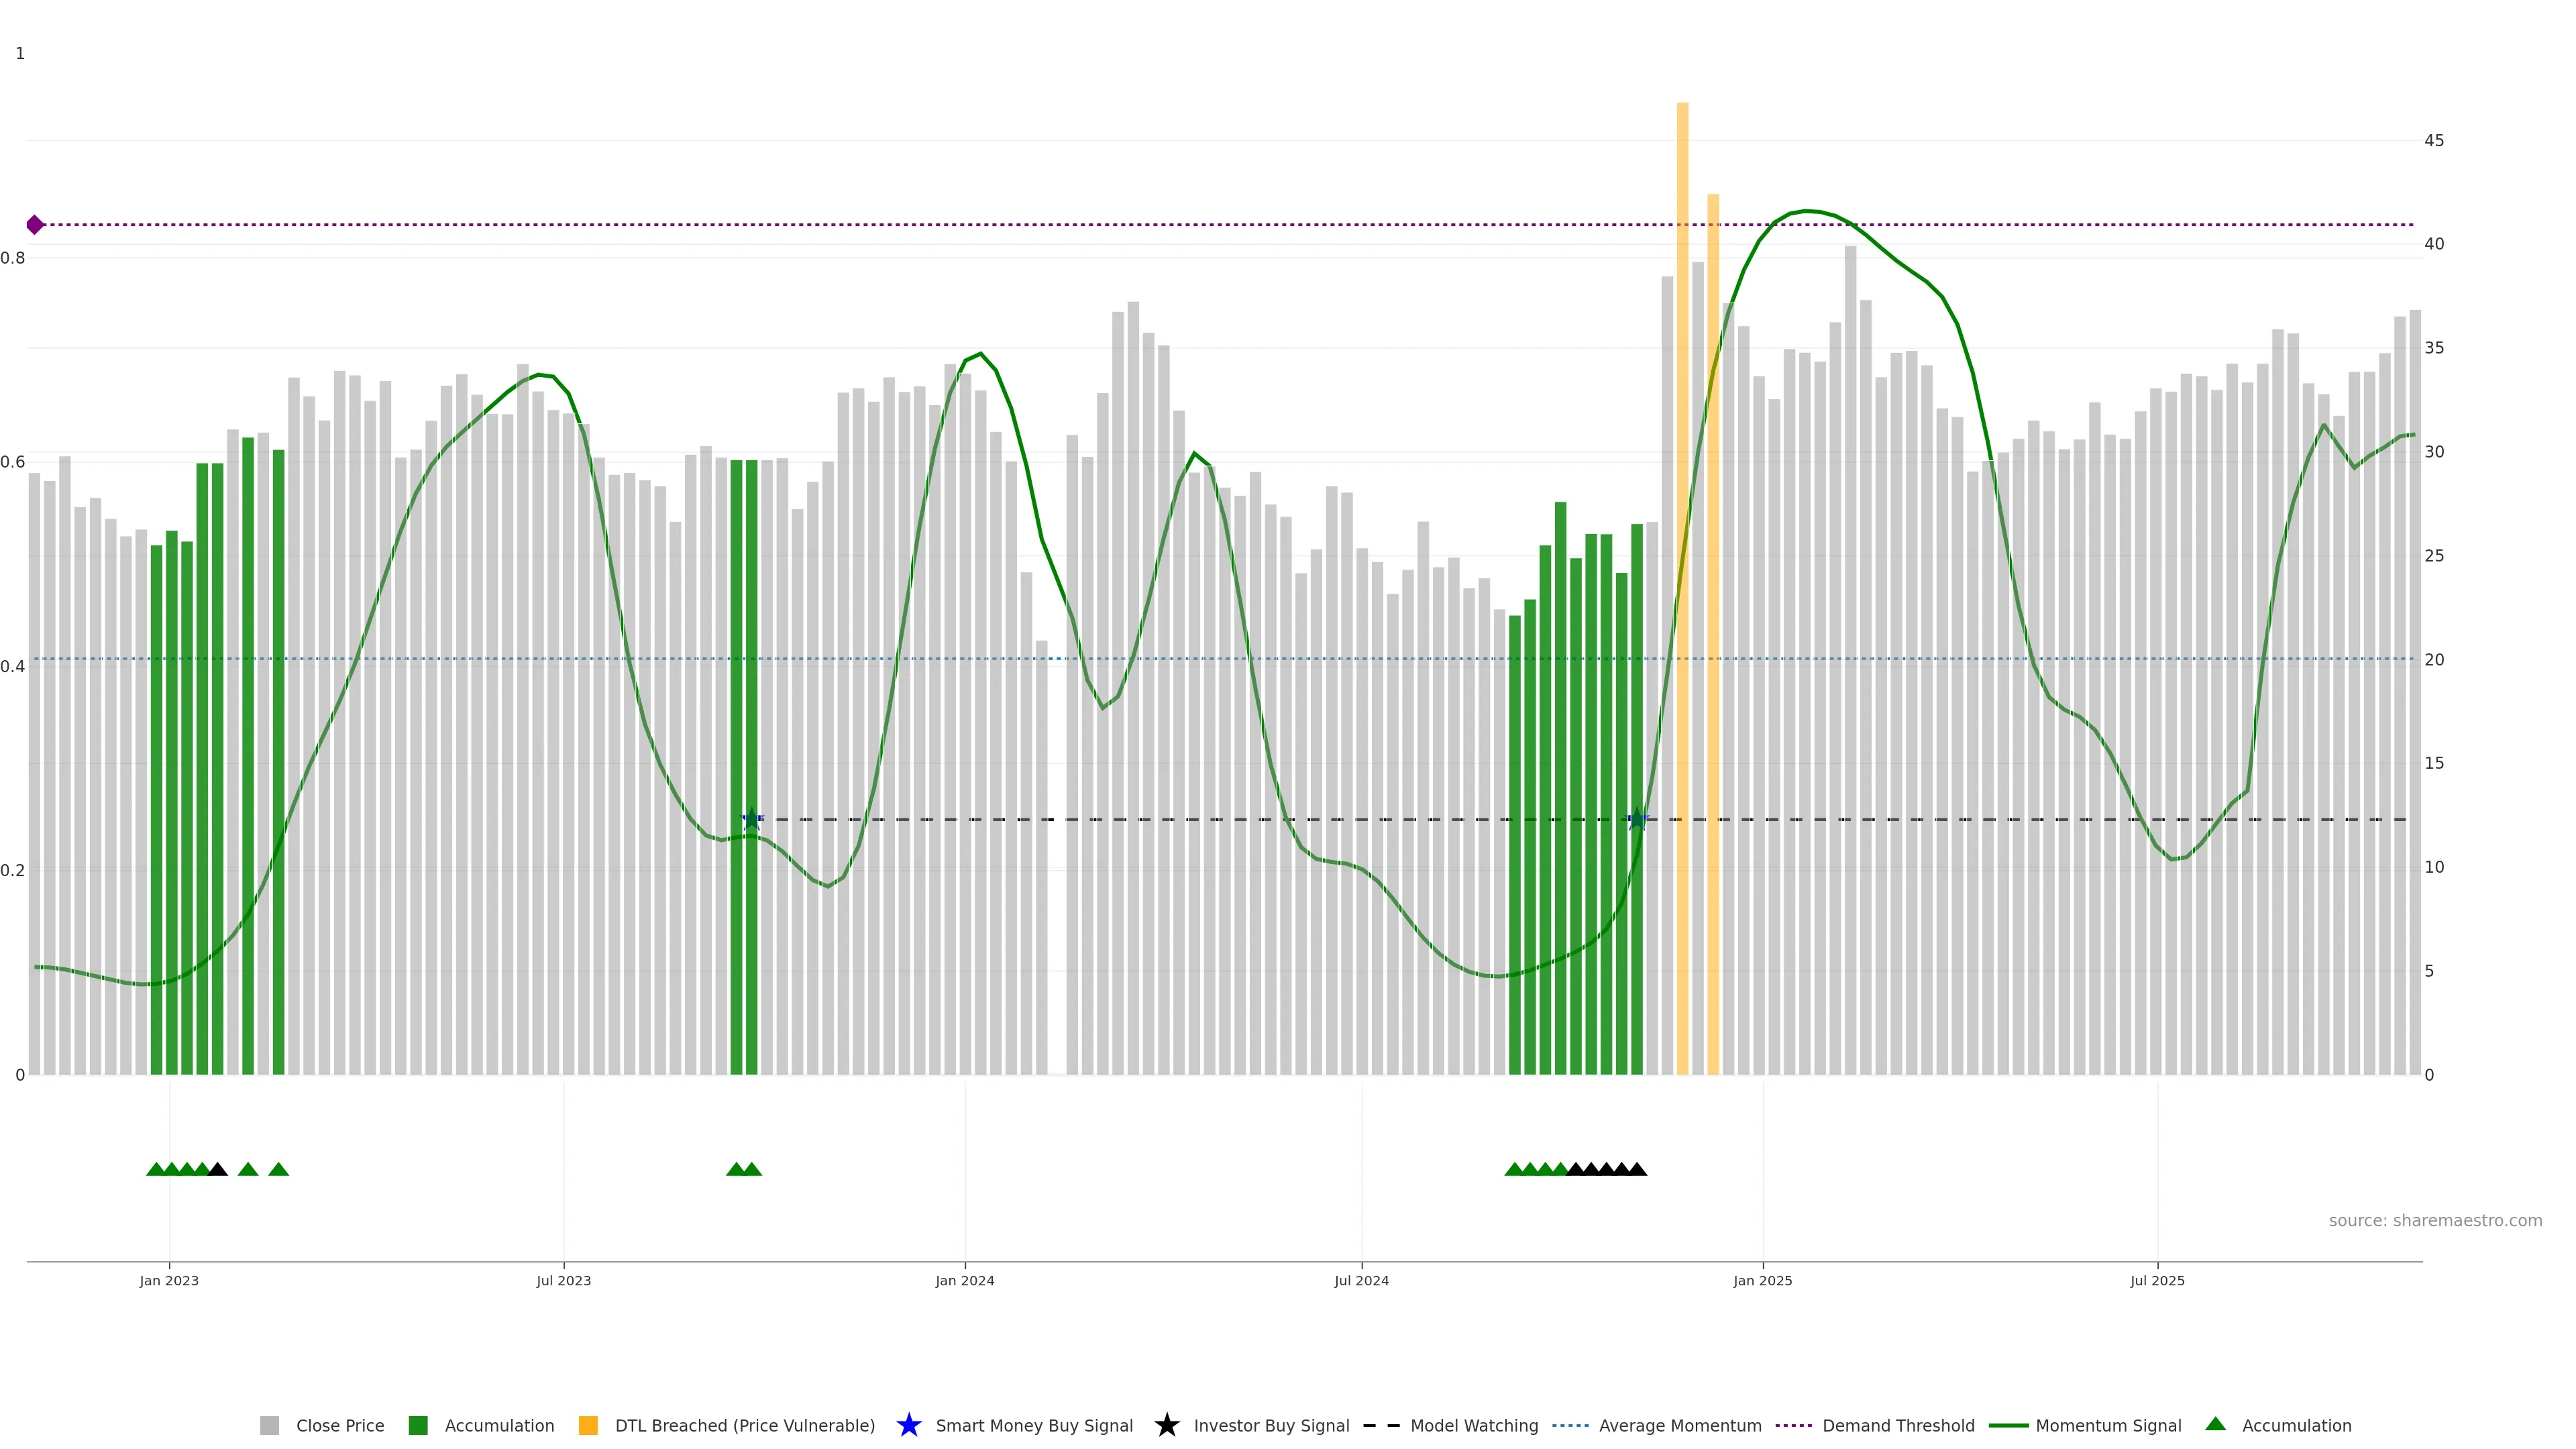Toggle the Momentum Signal legend entry

pos(2107,1425)
